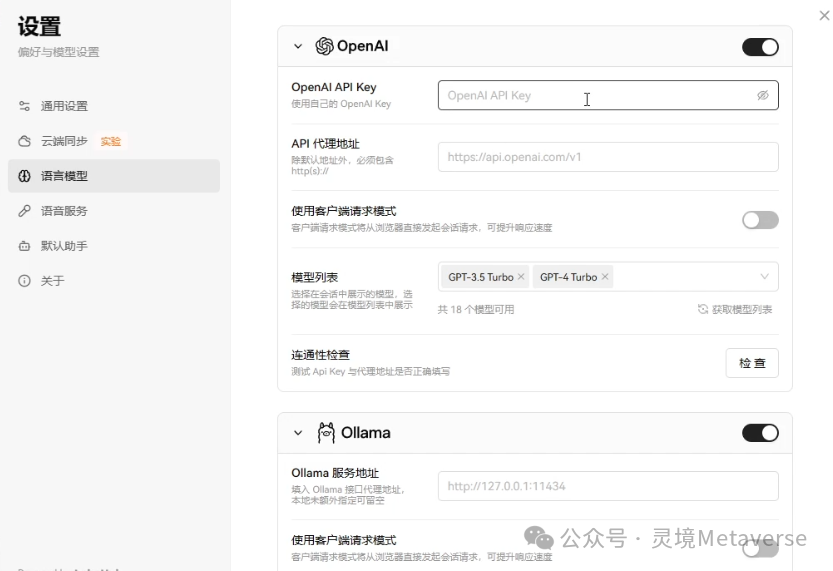Focus the Ollama 服务地址 input field
The height and width of the screenshot is (571, 833).
pyautogui.click(x=608, y=486)
